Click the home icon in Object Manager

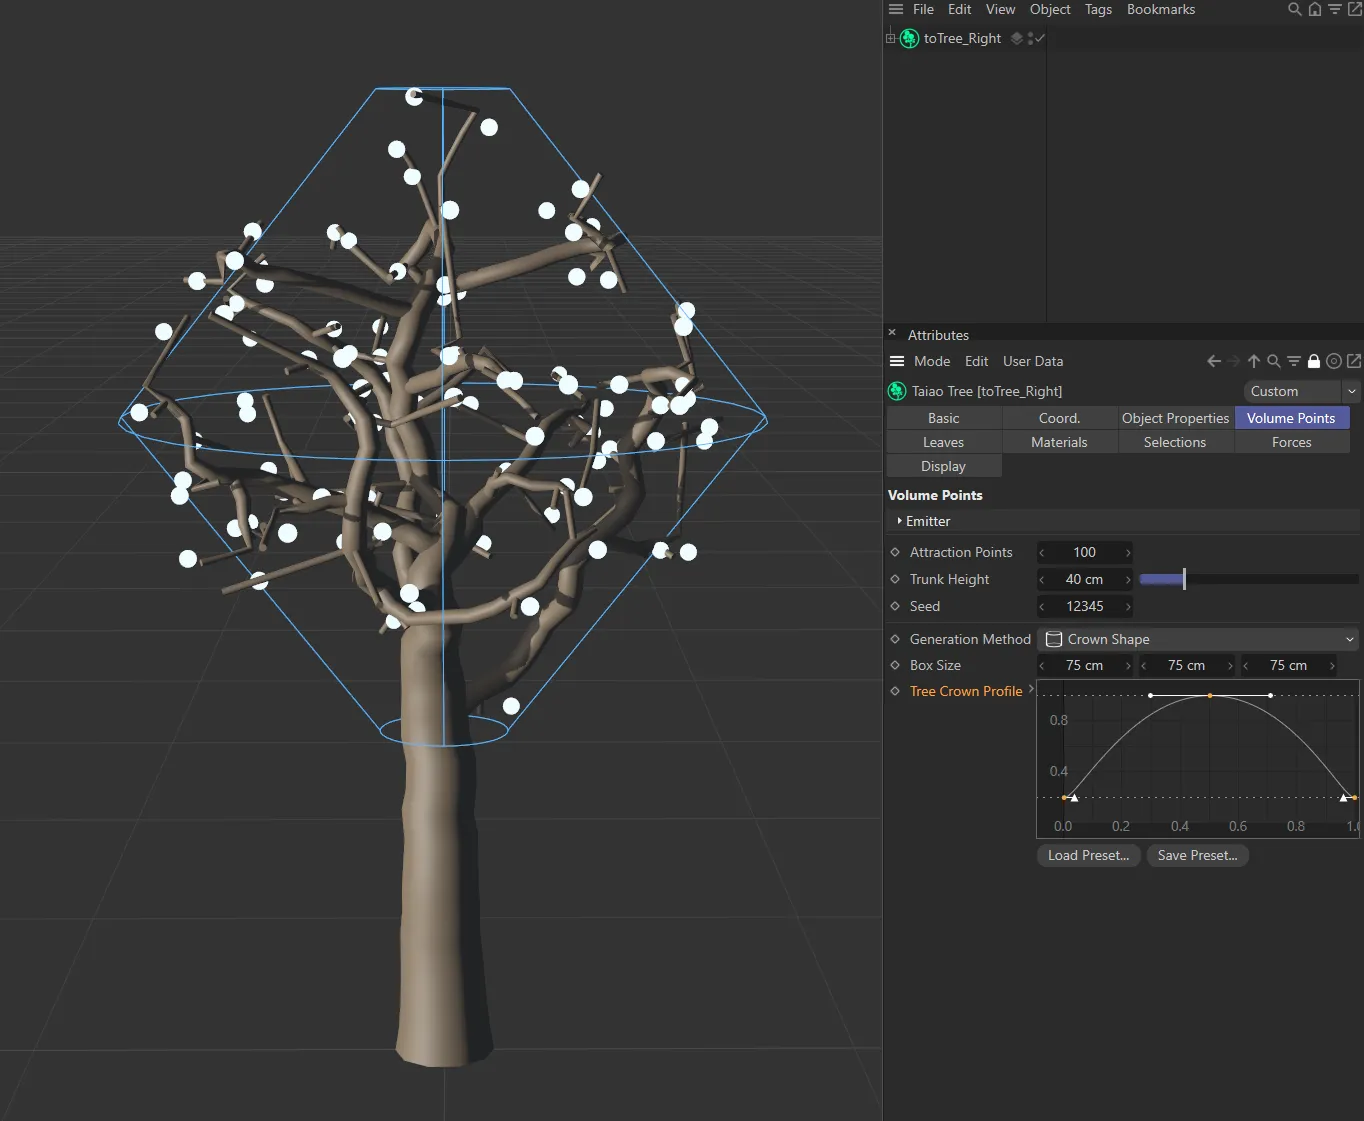pyautogui.click(x=1314, y=9)
